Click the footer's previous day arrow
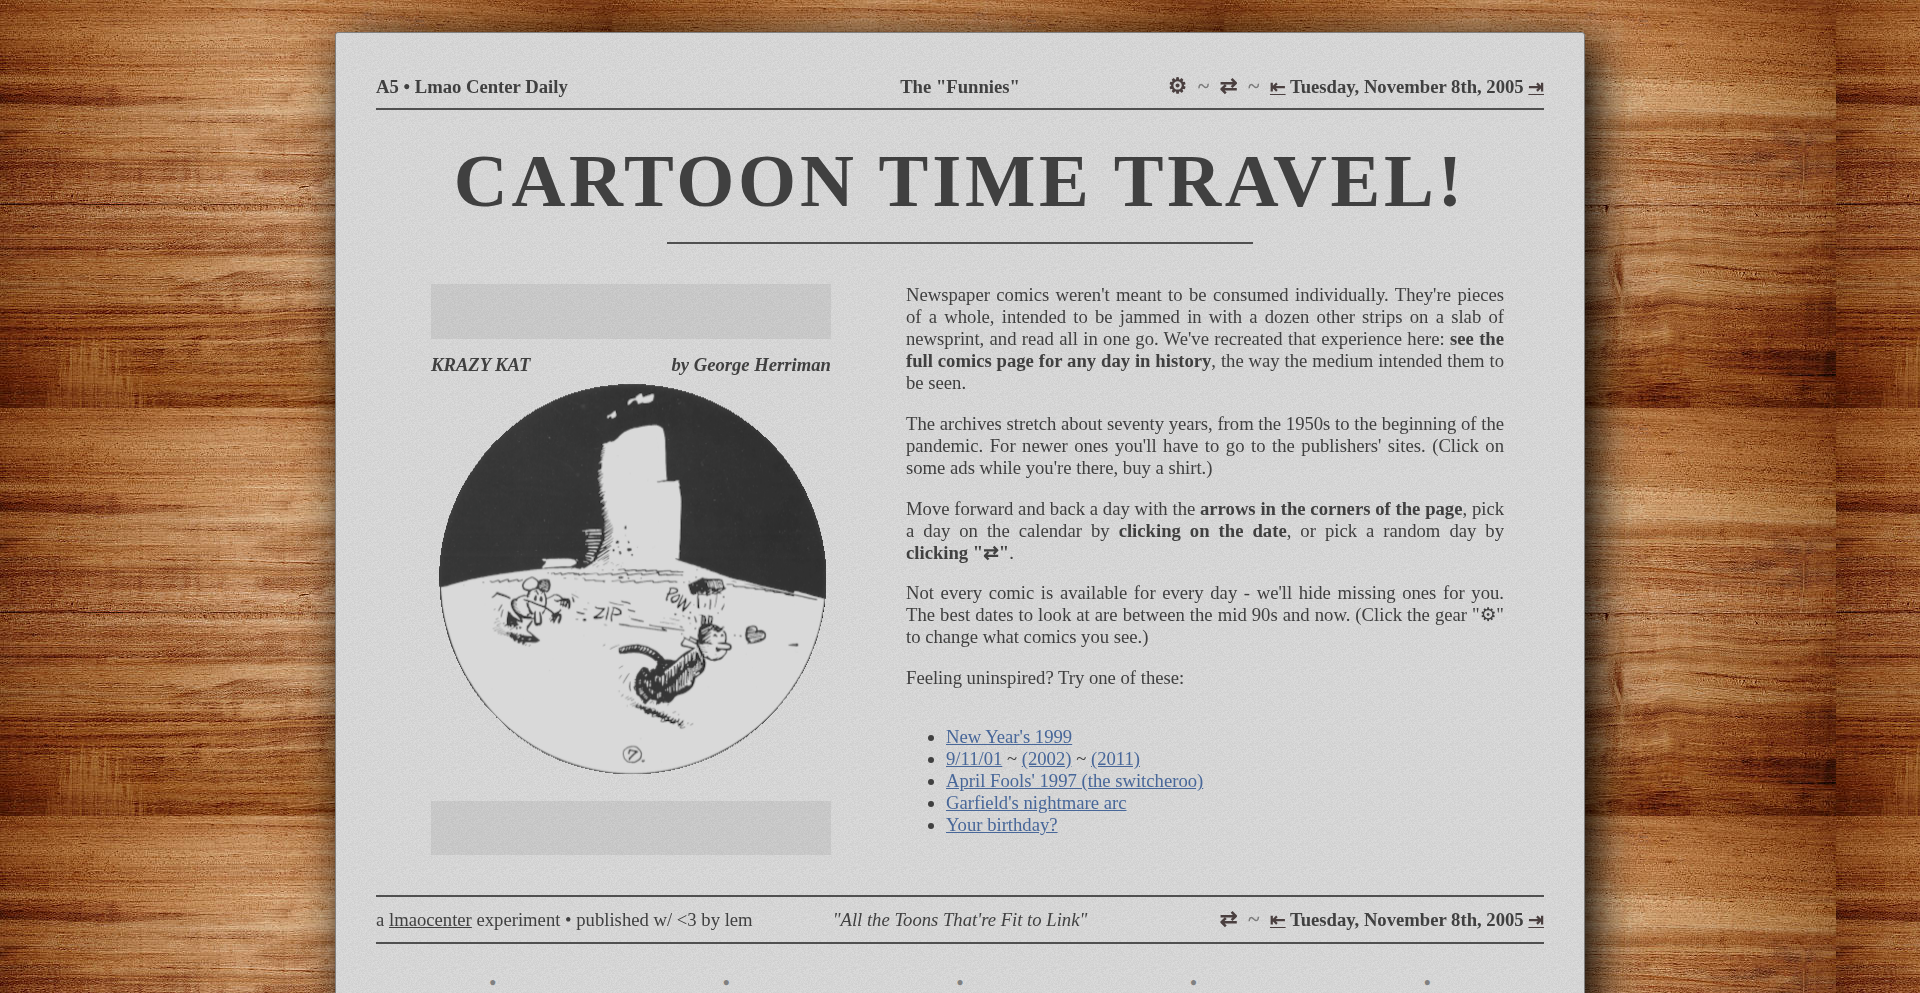Image resolution: width=1920 pixels, height=993 pixels. [1277, 920]
